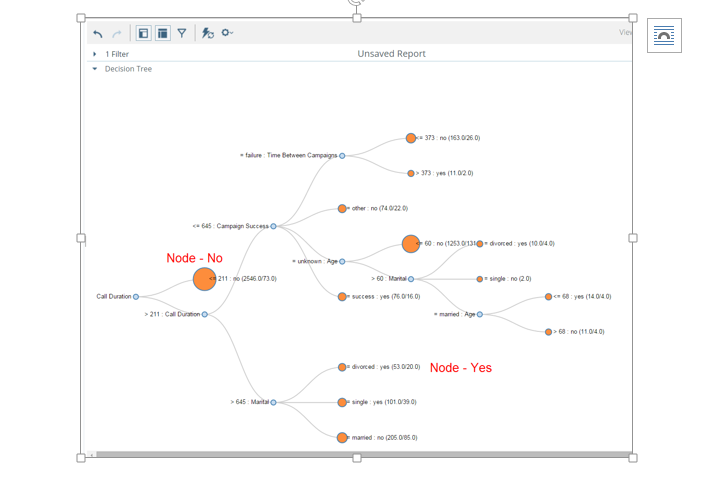The width and height of the screenshot is (712, 489).
Task: Toggle the layout panel view icon
Action: click(x=143, y=33)
